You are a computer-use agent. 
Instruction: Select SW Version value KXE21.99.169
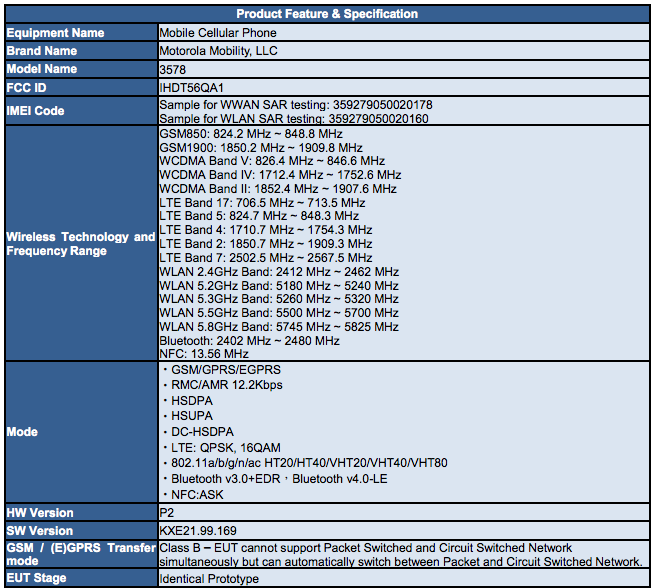click(x=198, y=531)
